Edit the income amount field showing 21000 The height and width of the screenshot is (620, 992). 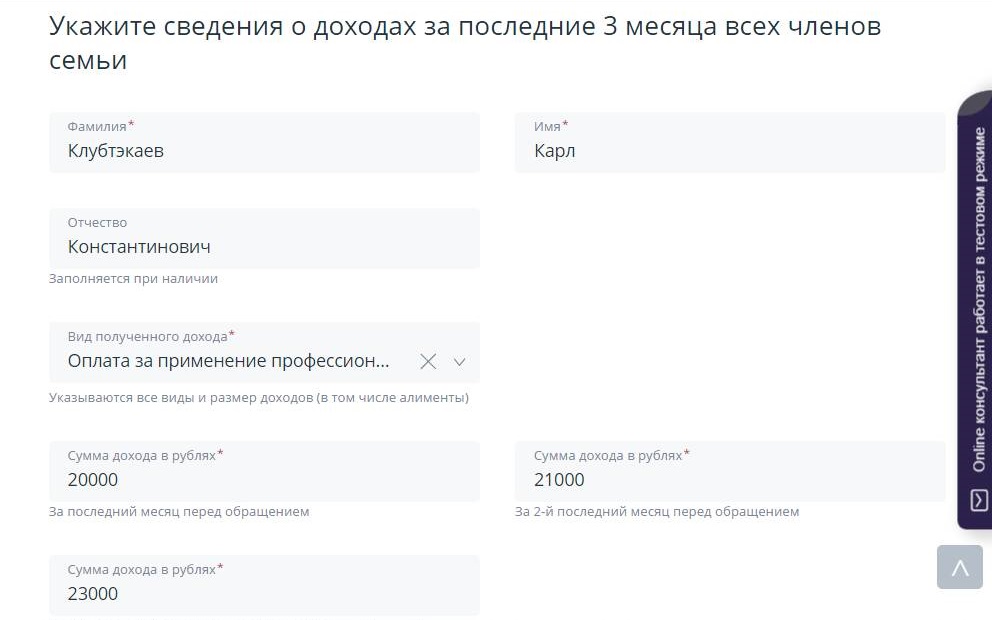[x=729, y=480]
